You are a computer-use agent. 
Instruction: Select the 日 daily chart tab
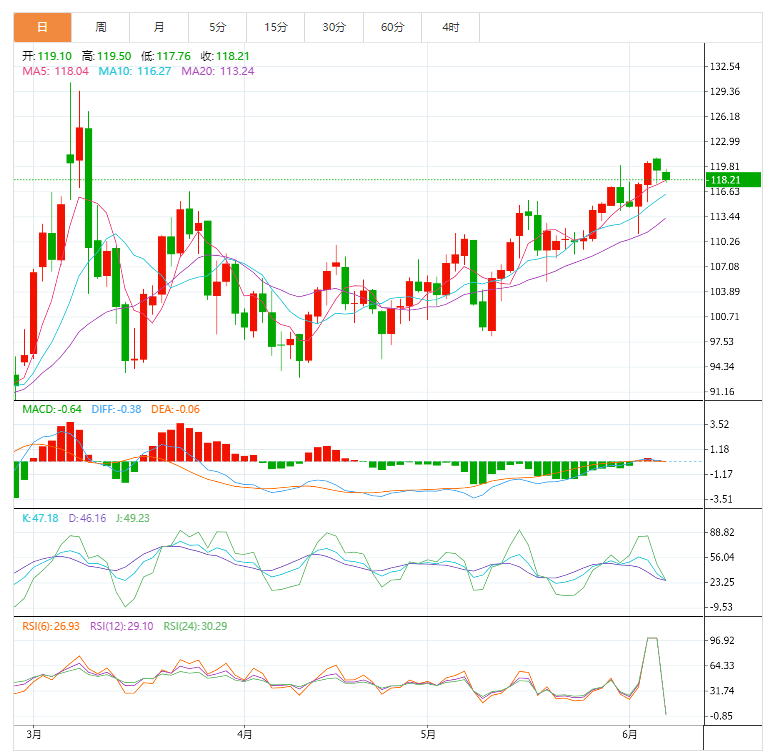click(x=43, y=27)
